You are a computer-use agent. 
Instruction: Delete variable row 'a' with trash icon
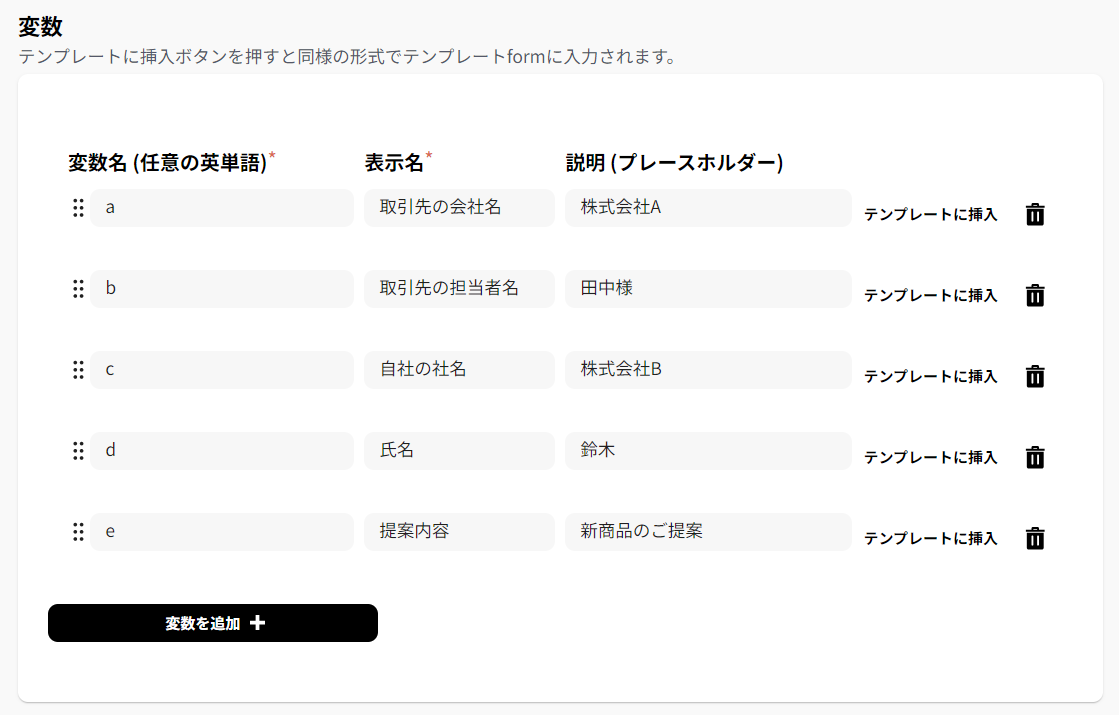pos(1035,214)
